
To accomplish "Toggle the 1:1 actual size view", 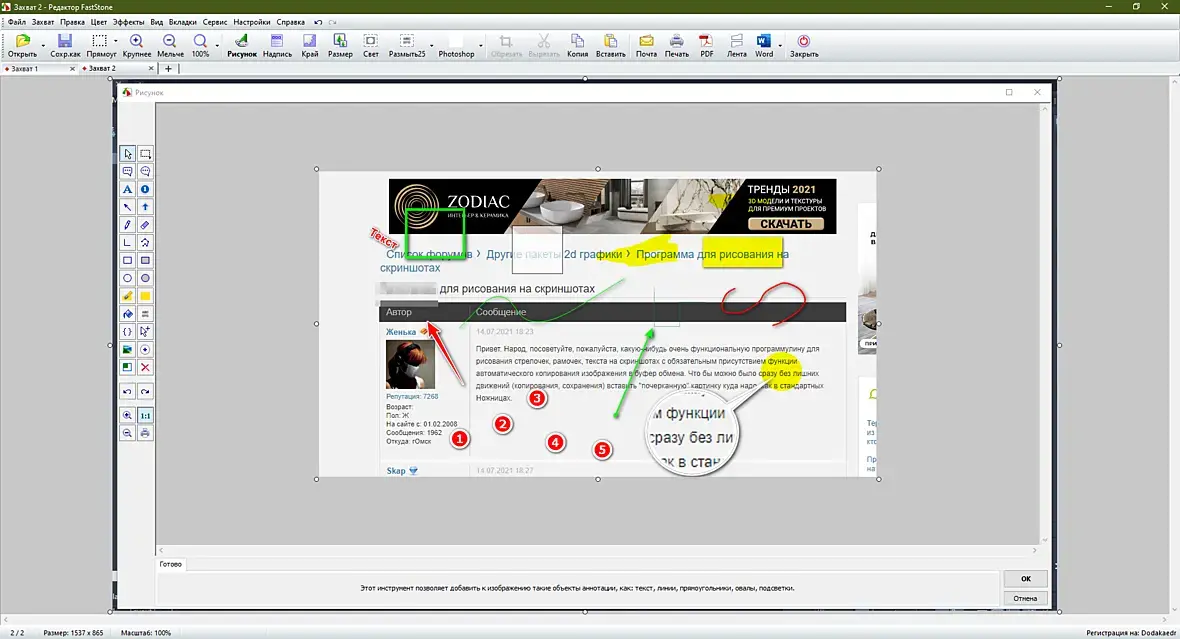I will click(145, 415).
